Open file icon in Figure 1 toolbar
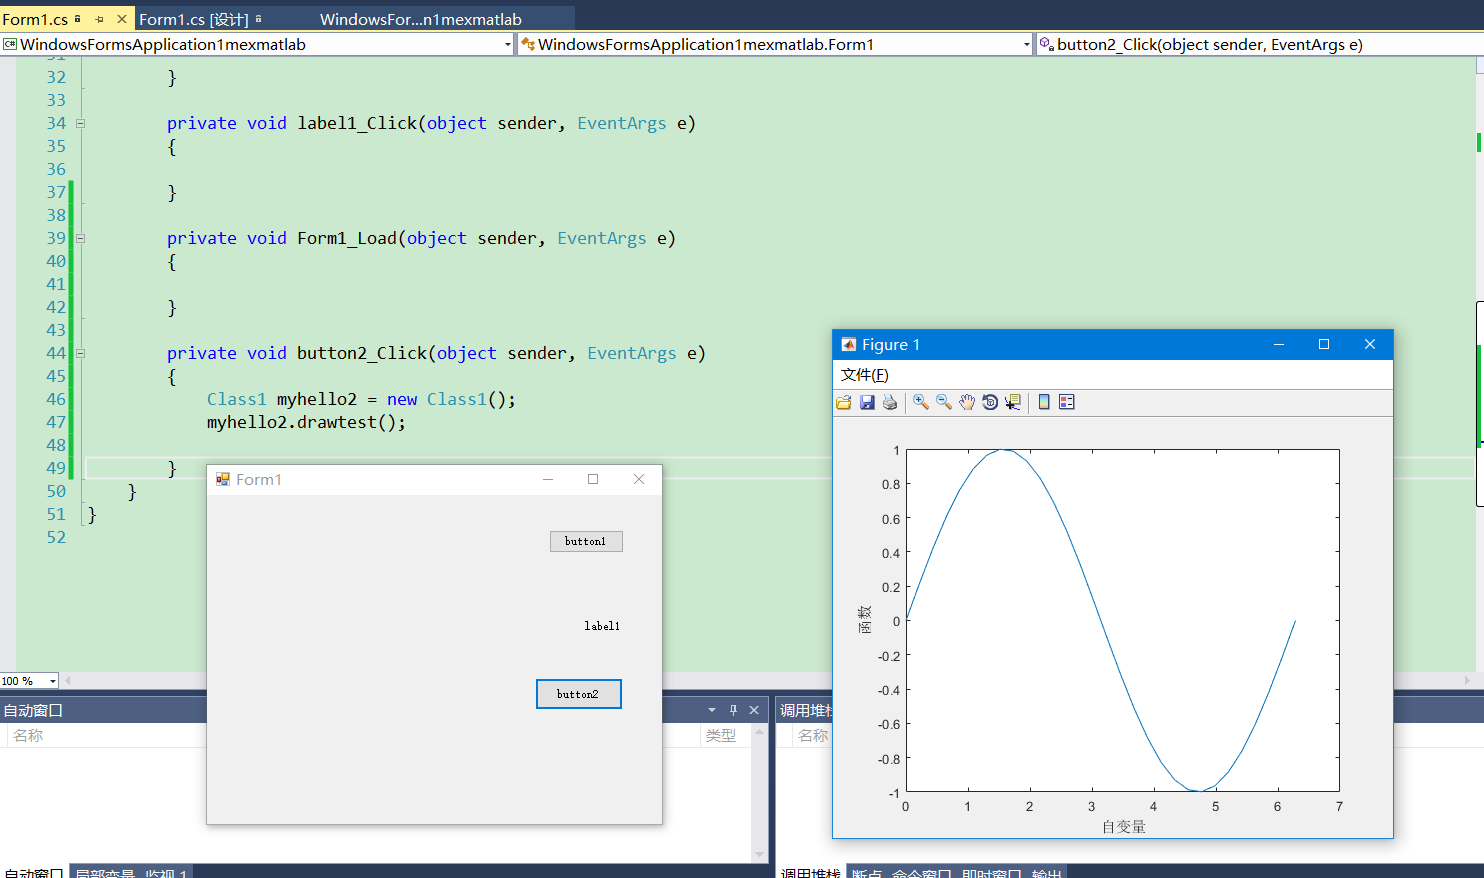This screenshot has width=1484, height=878. [844, 402]
